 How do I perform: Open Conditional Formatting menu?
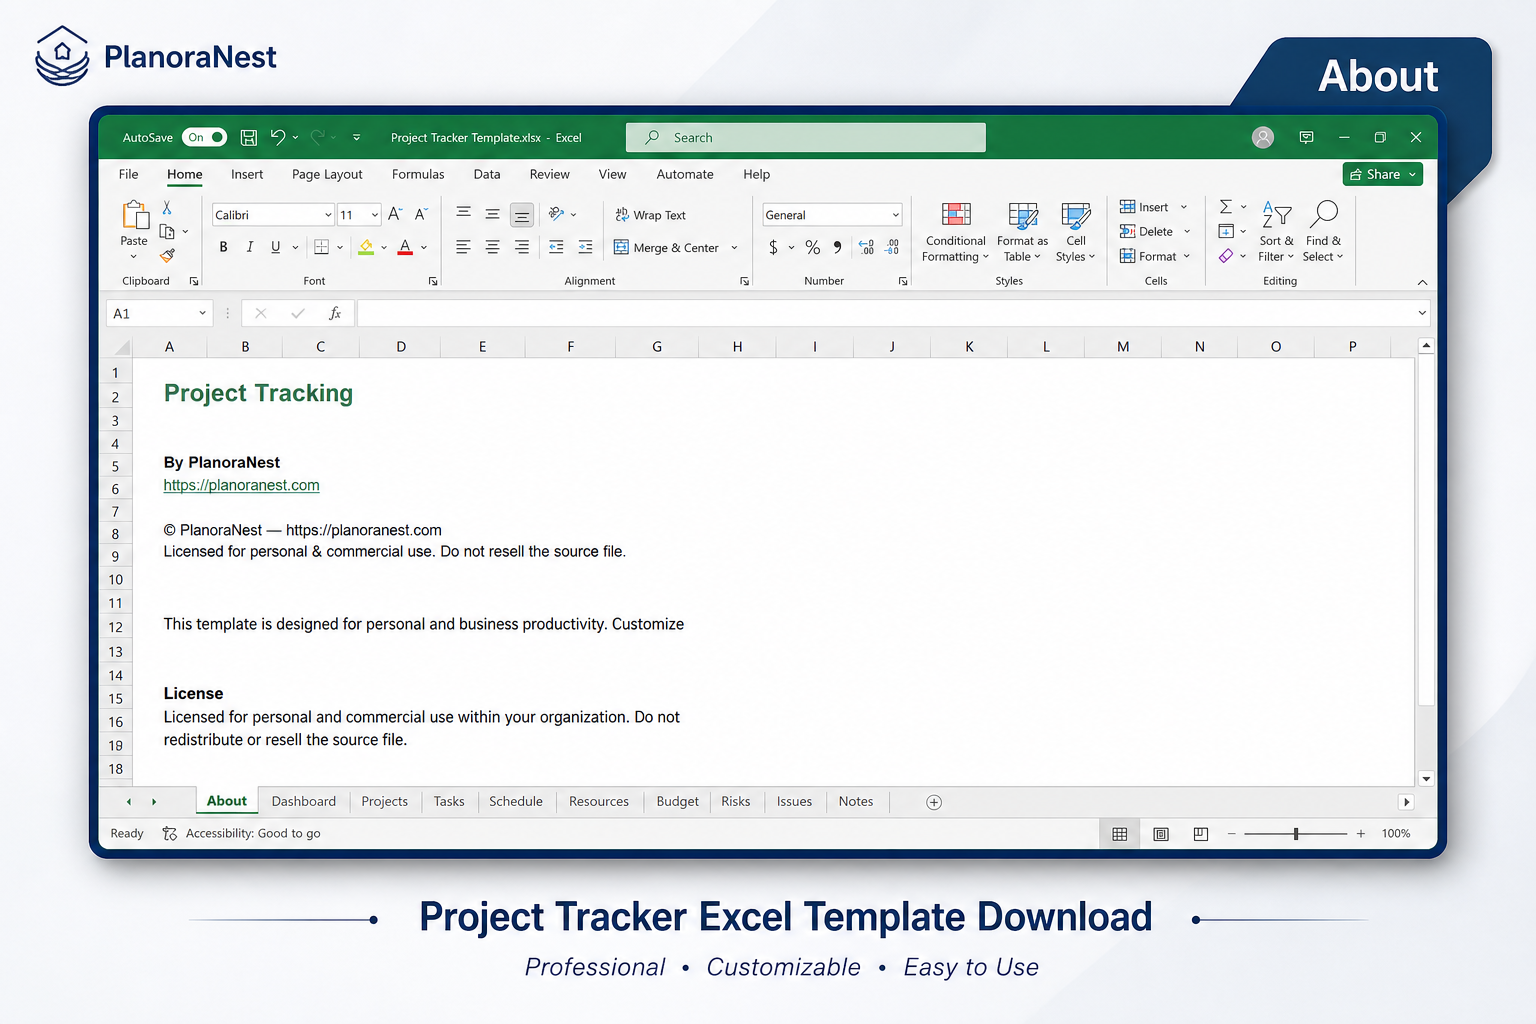(x=955, y=232)
